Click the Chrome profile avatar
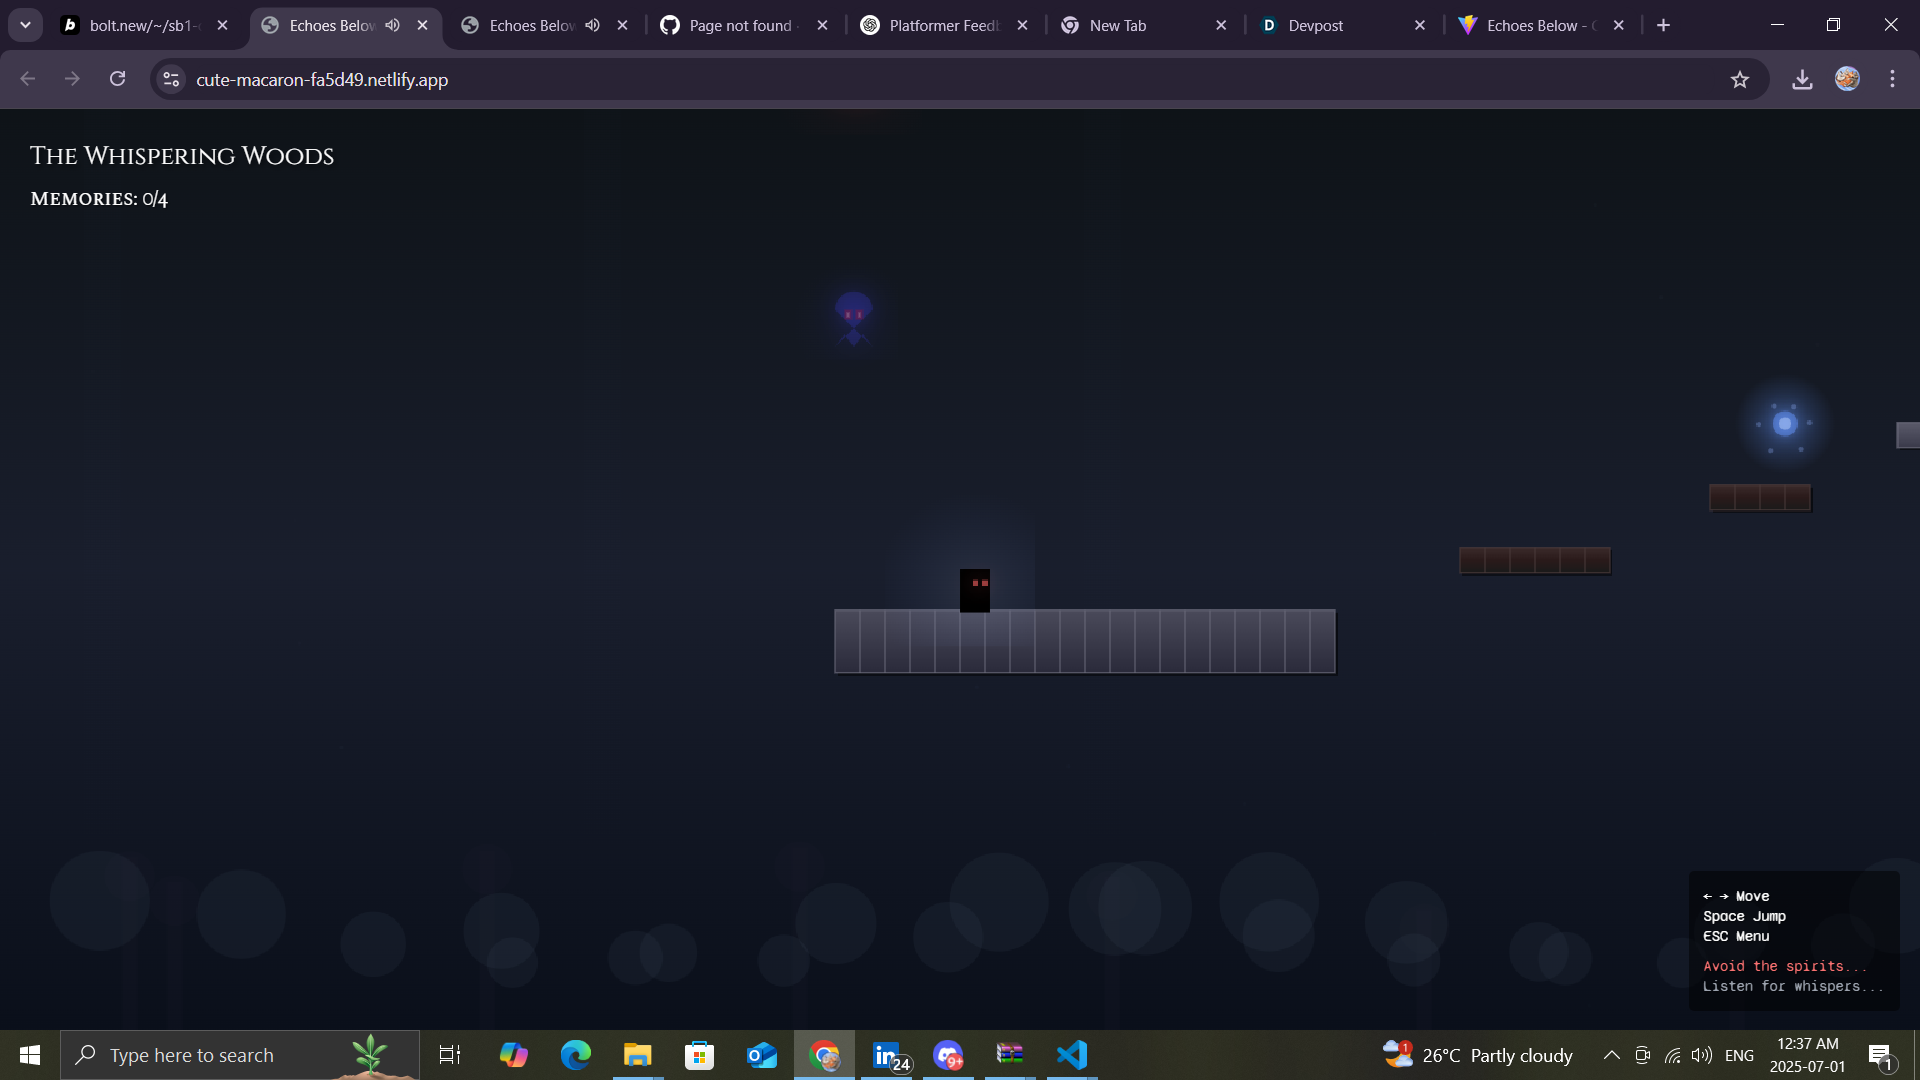1920x1080 pixels. click(x=1847, y=79)
